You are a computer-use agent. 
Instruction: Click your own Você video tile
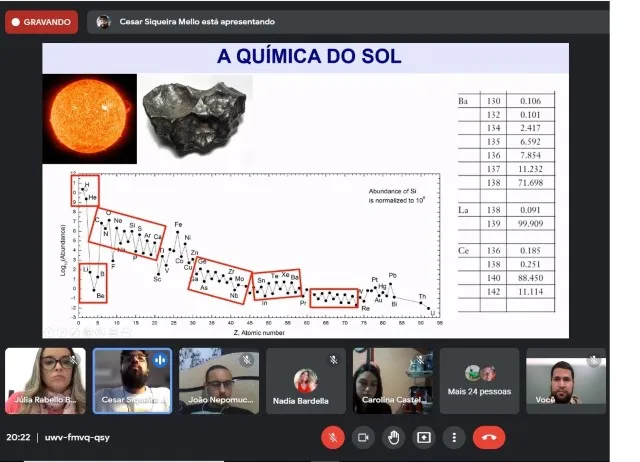coord(565,381)
